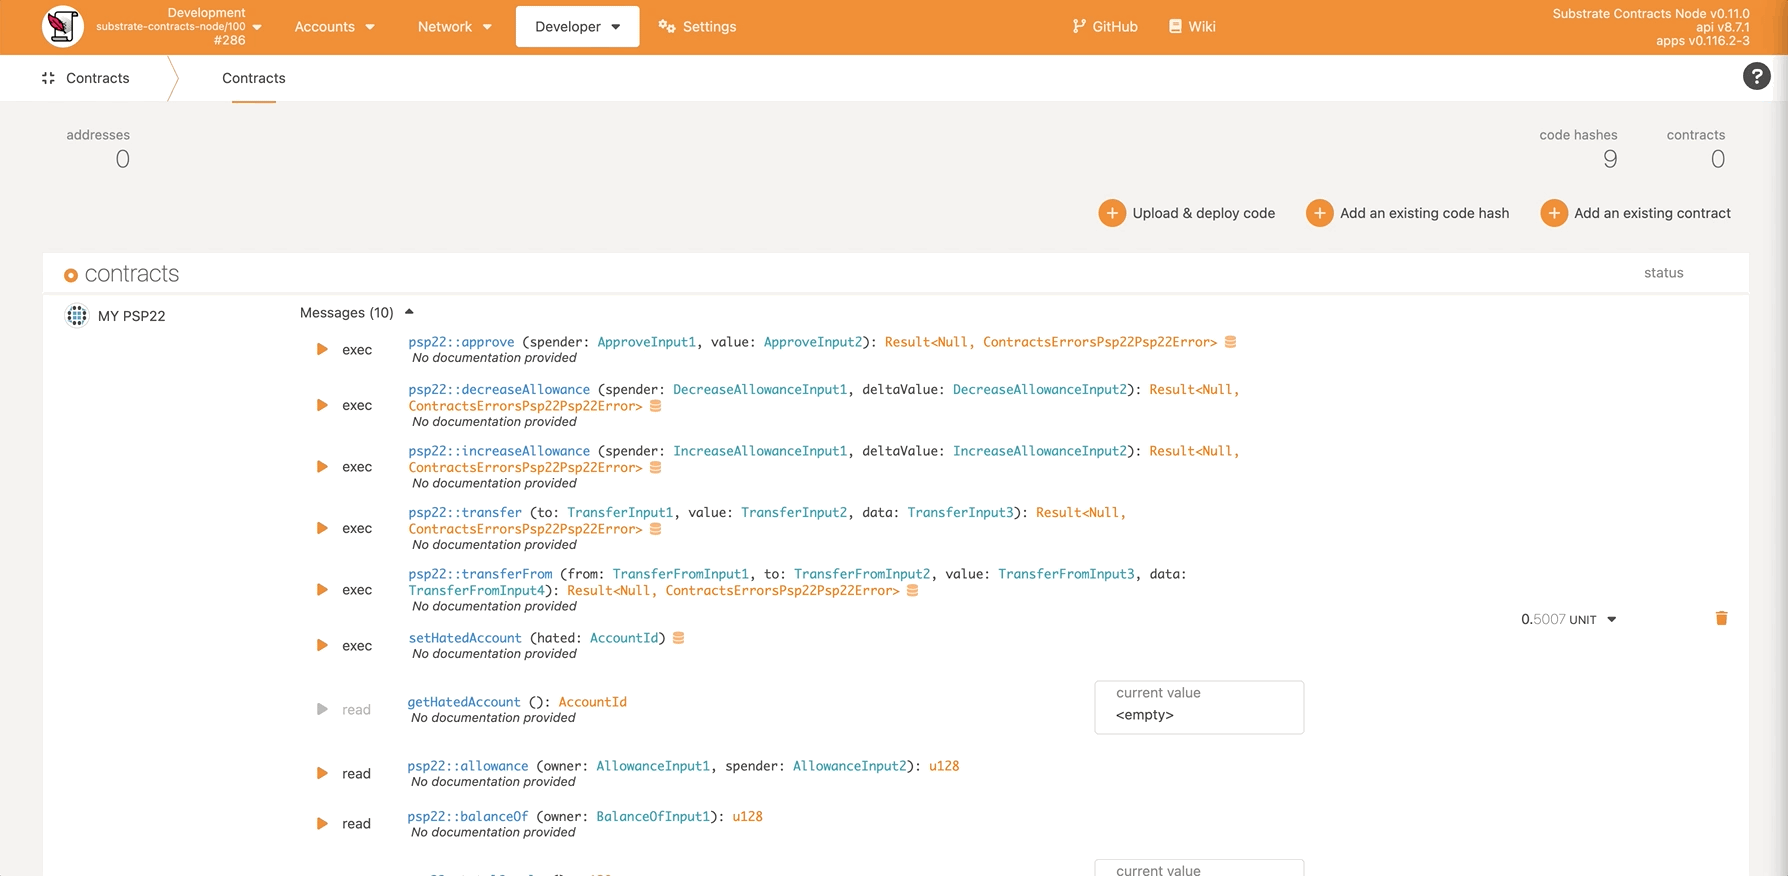1788x876 pixels.
Task: Click database icon next to increaseAllowance
Action: point(656,467)
